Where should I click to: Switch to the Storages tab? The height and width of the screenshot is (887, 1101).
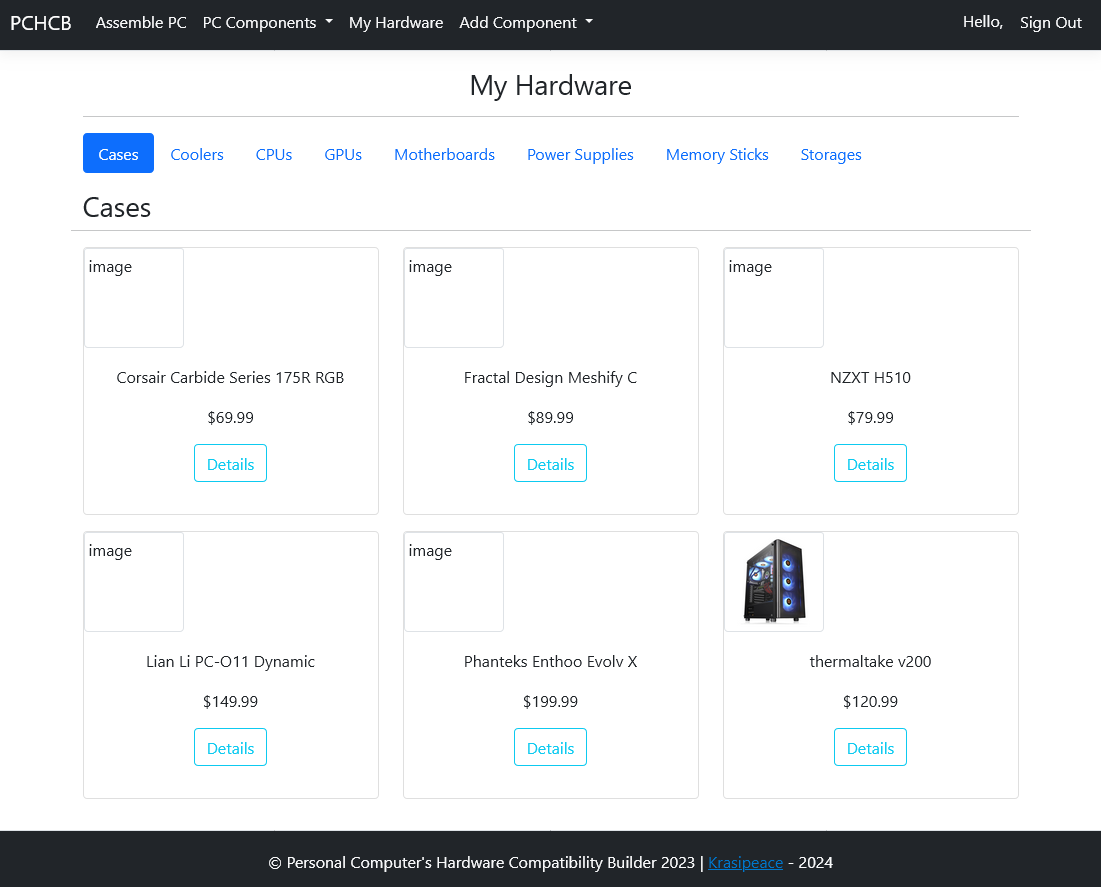(831, 155)
